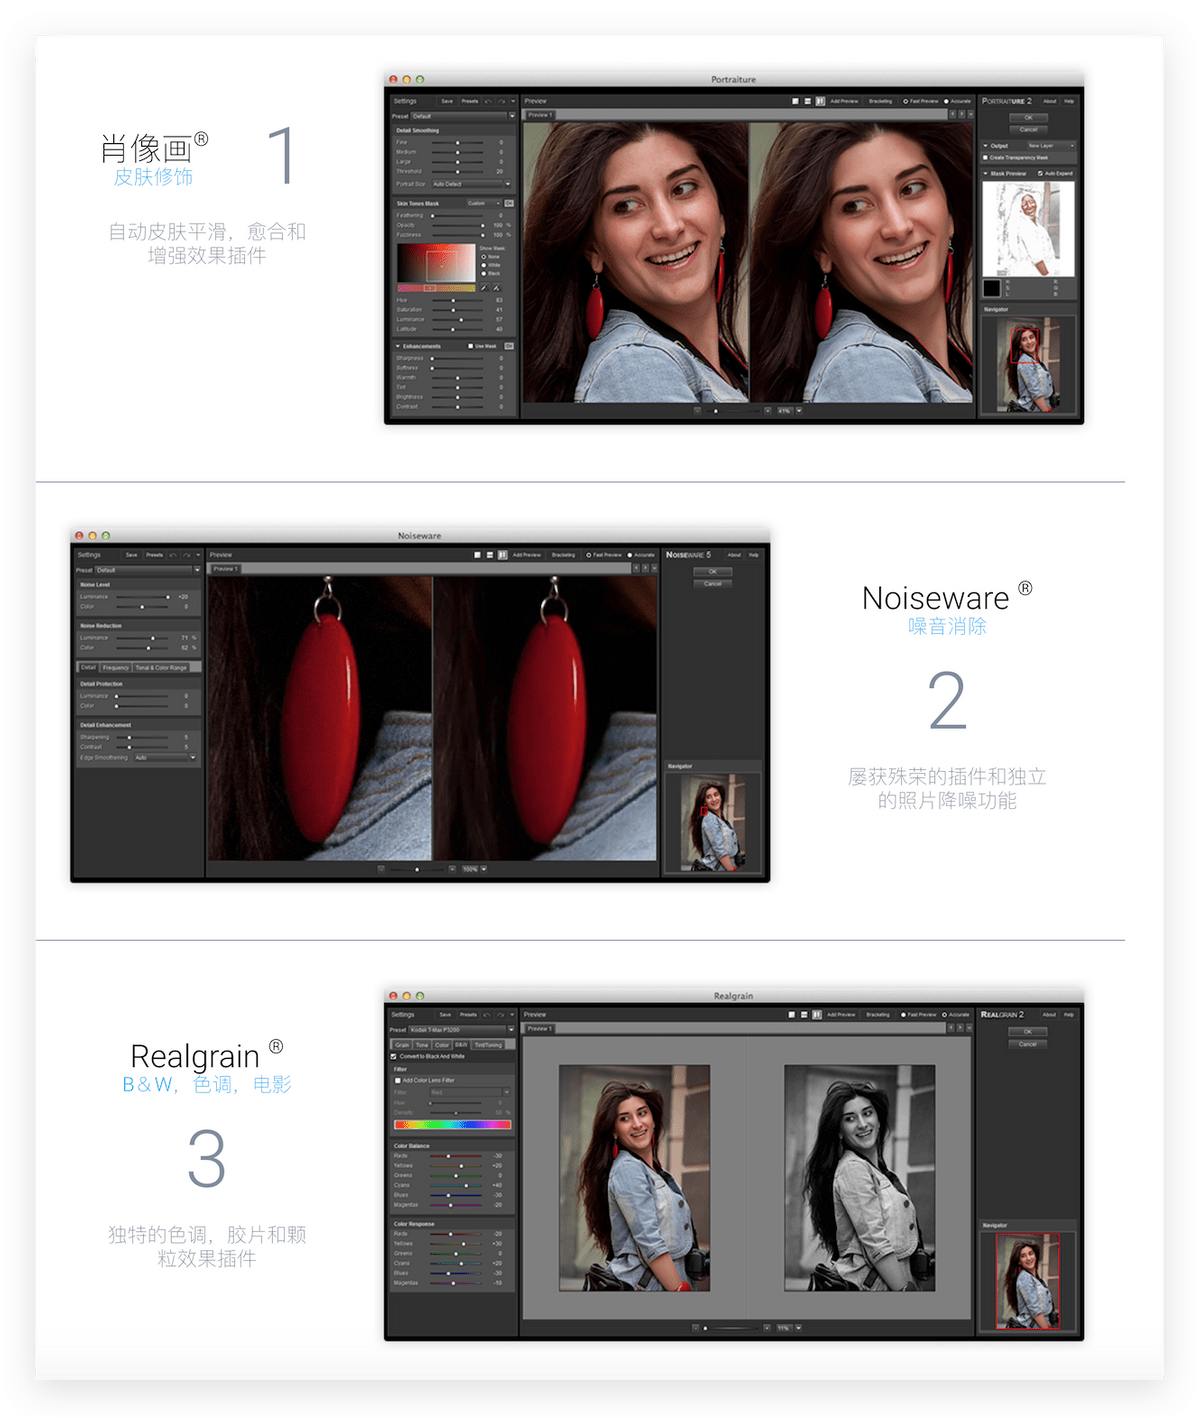Image resolution: width=1200 pixels, height=1417 pixels.
Task: Click the Portraiture skin tone color picker square
Action: coord(436,263)
